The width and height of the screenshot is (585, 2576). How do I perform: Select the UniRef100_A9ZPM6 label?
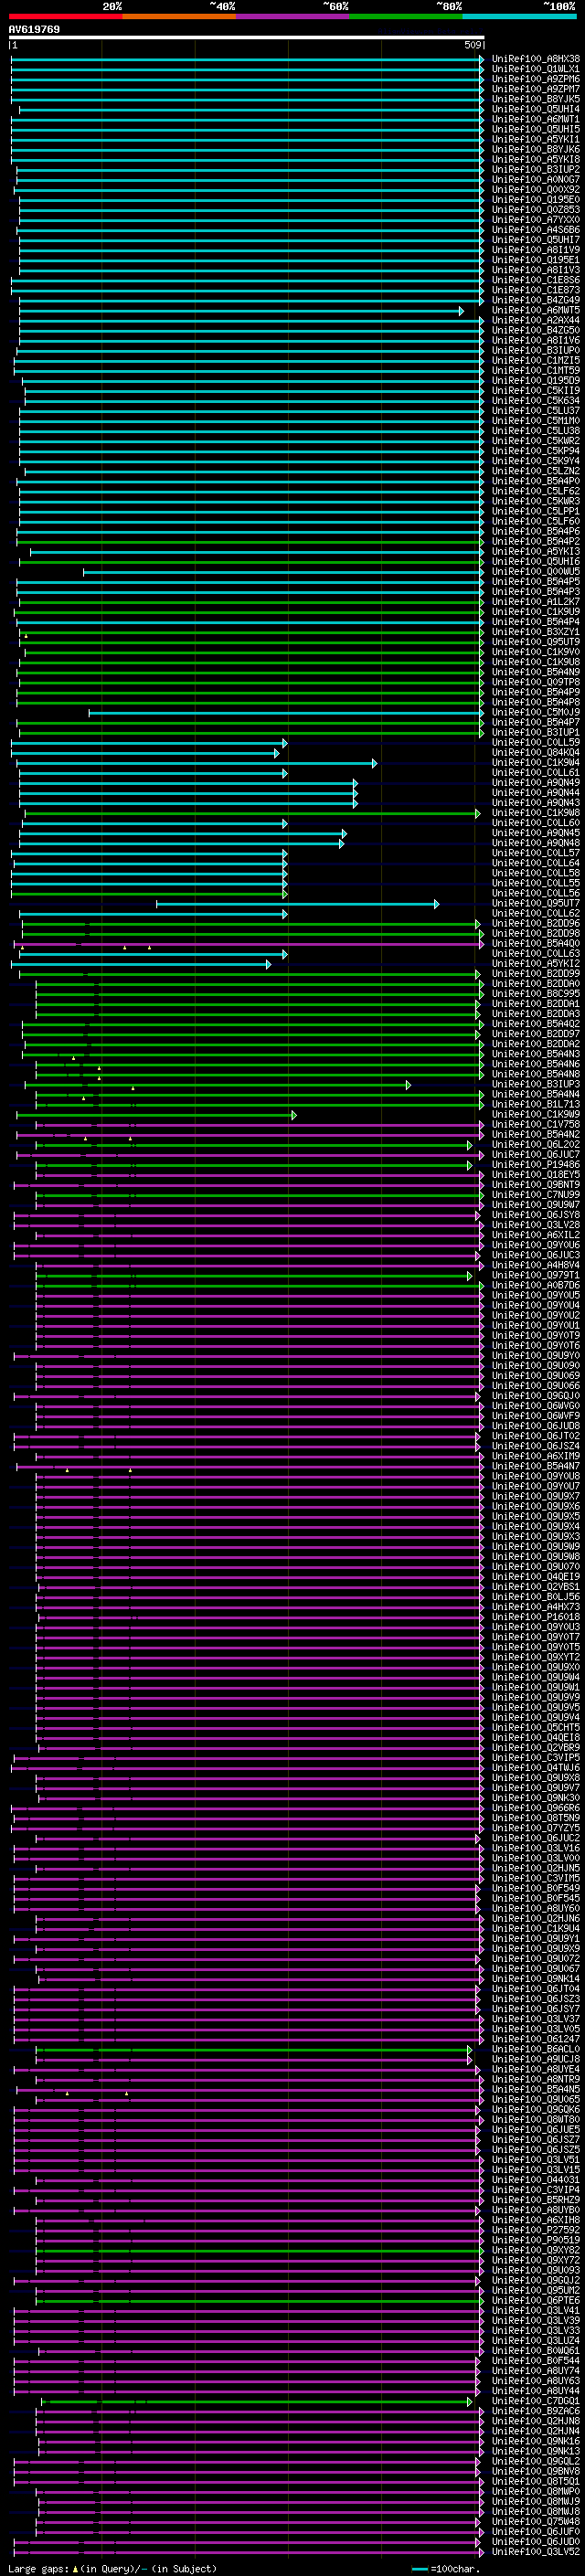(536, 79)
